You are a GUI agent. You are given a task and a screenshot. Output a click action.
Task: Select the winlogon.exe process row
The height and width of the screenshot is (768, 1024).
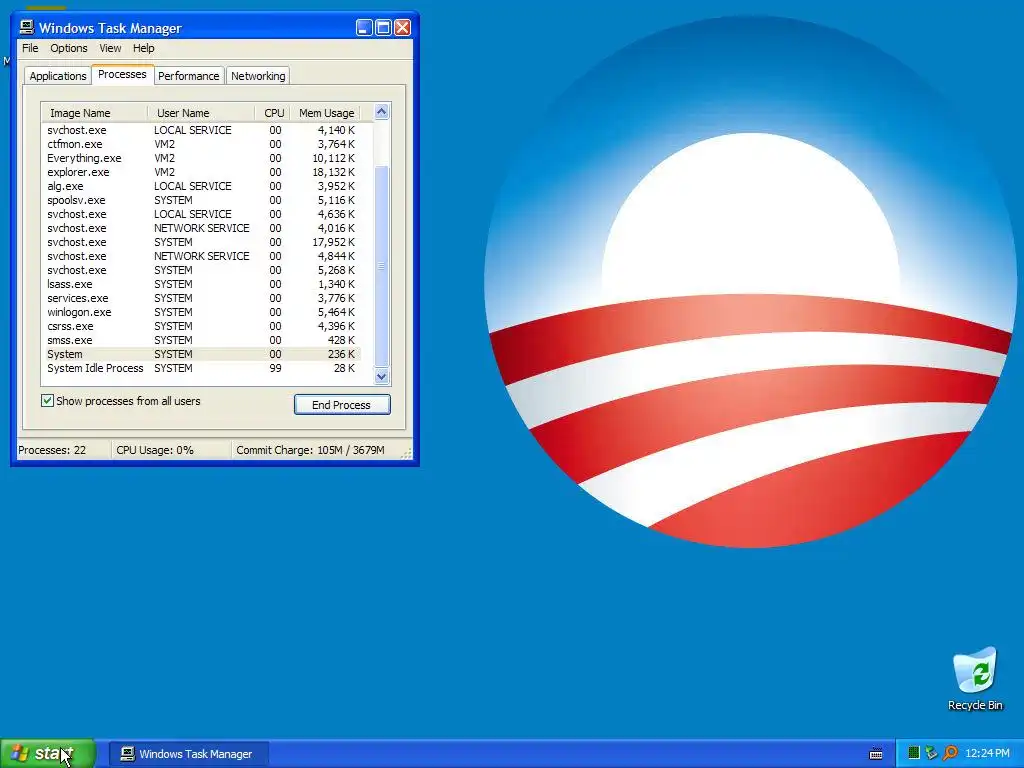pyautogui.click(x=201, y=312)
